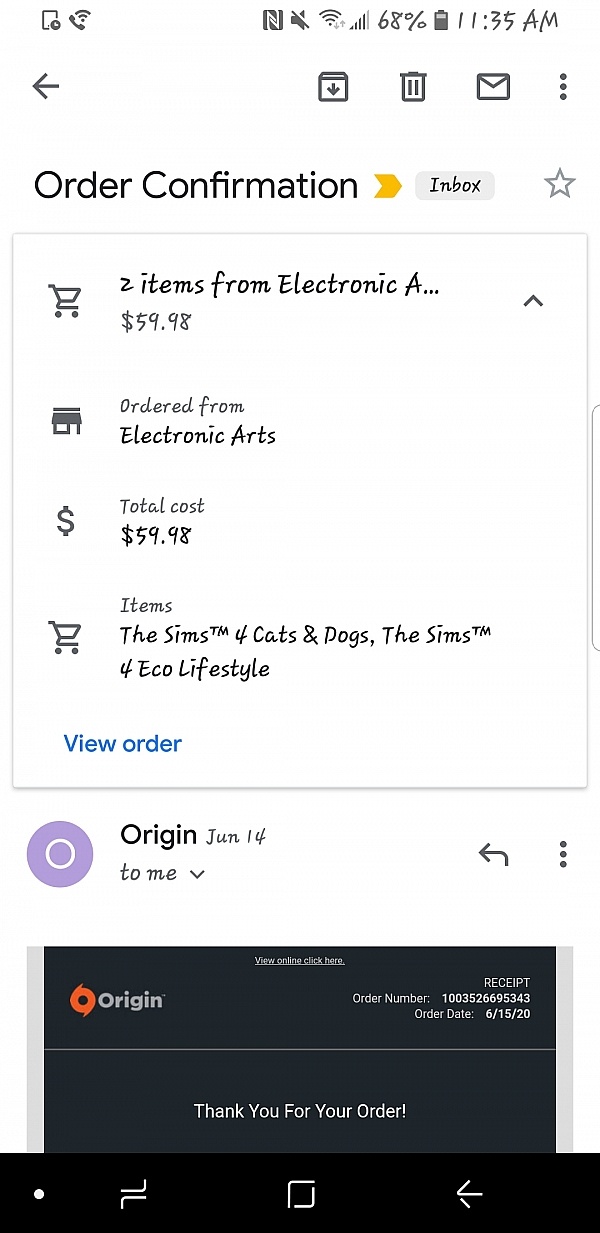Open the View order link
600x1233 pixels.
pyautogui.click(x=123, y=744)
